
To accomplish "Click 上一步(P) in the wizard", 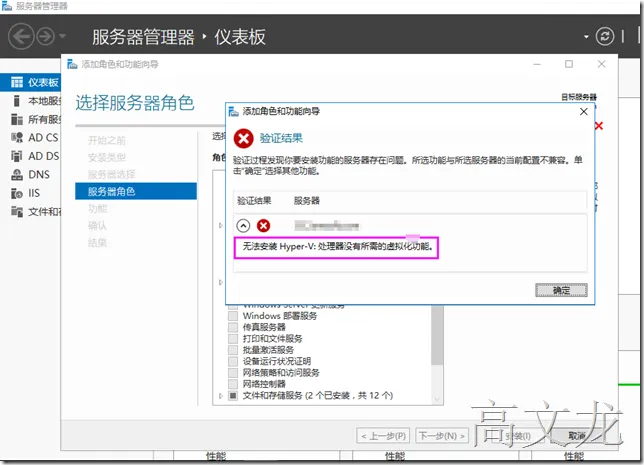I will (x=384, y=436).
